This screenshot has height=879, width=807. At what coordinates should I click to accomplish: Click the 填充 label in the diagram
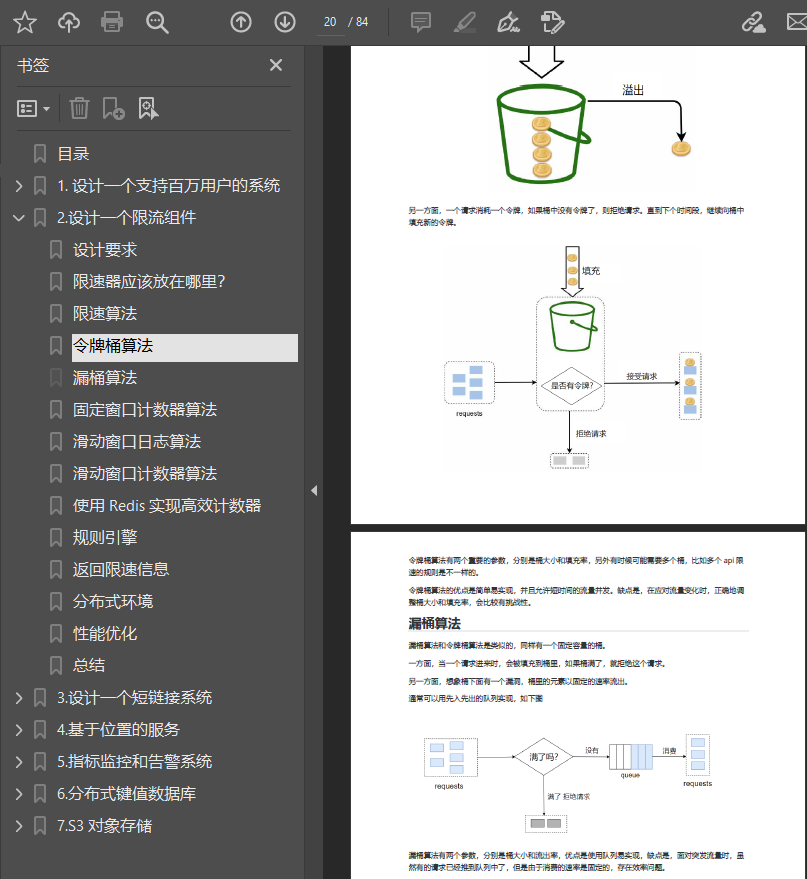591,271
